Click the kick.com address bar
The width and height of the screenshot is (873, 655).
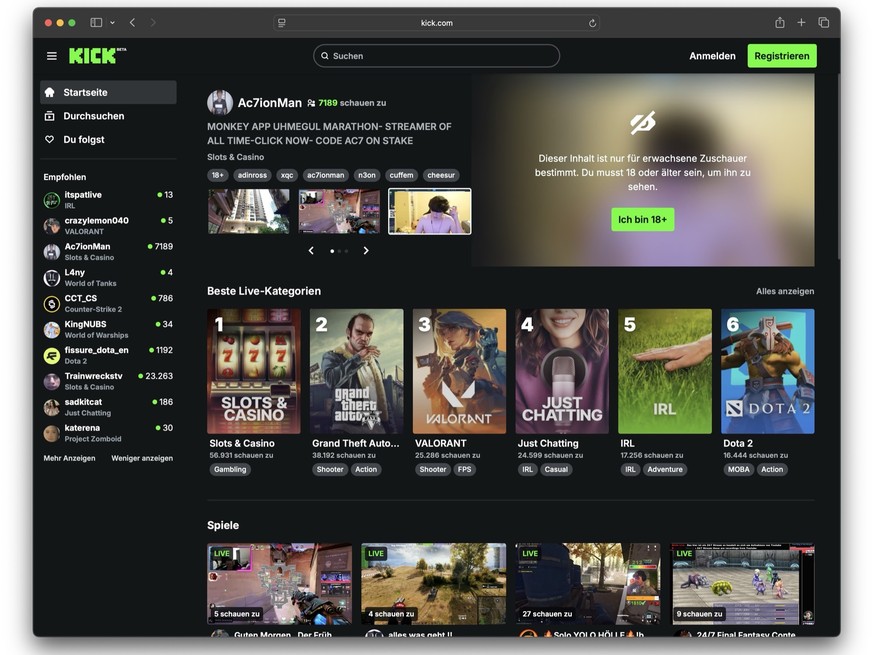[x=436, y=23]
